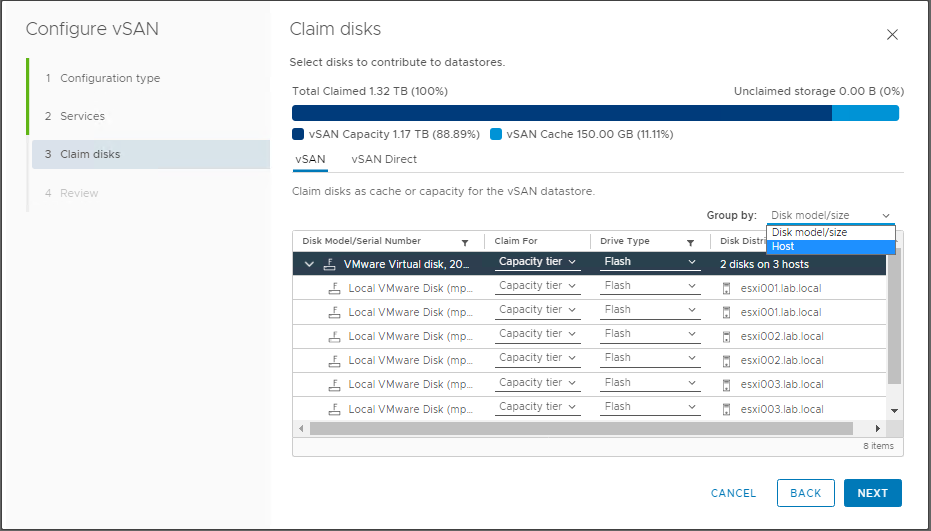Image resolution: width=931 pixels, height=531 pixels.
Task: Click the NEXT button
Action: (873, 493)
